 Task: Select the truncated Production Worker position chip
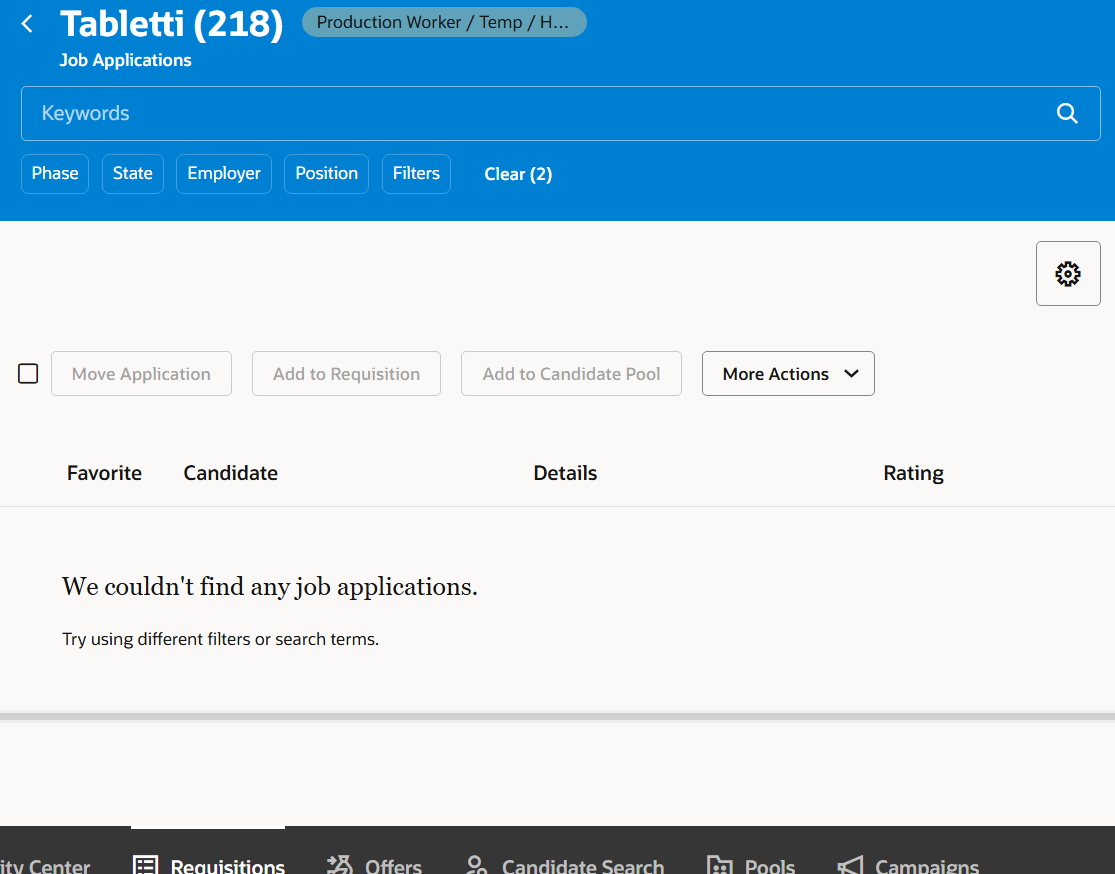(x=444, y=22)
